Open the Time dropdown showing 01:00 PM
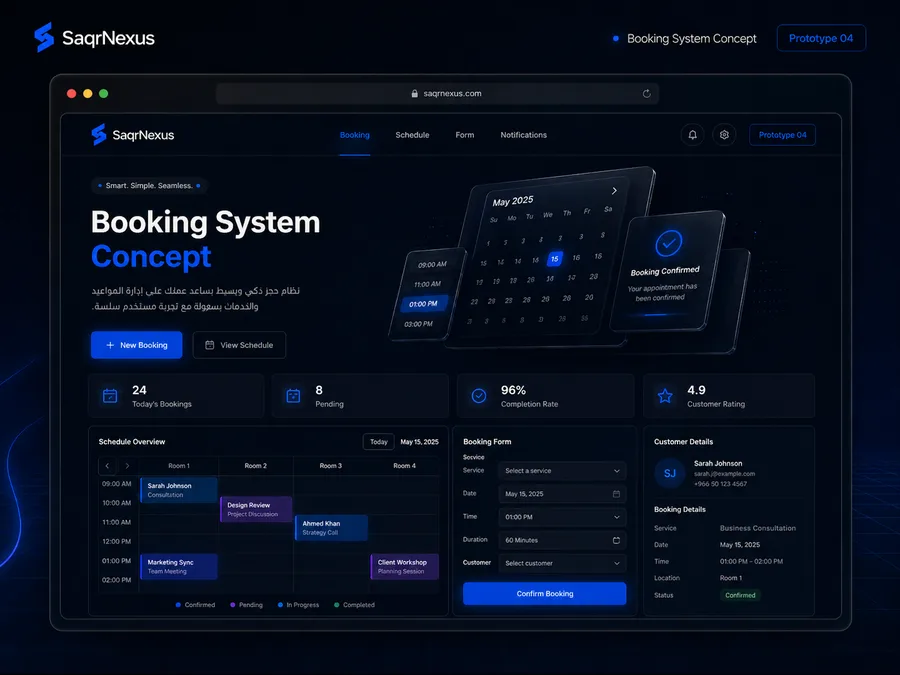900x675 pixels. click(x=562, y=517)
